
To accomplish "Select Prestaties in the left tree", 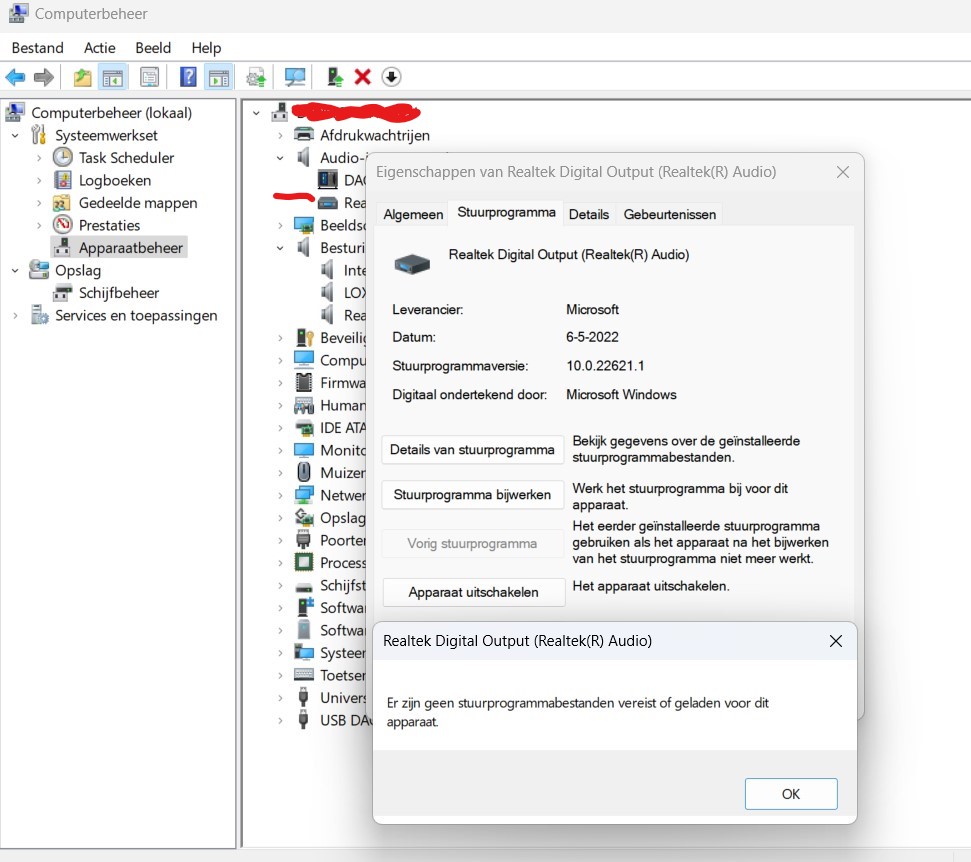I will click(x=109, y=225).
